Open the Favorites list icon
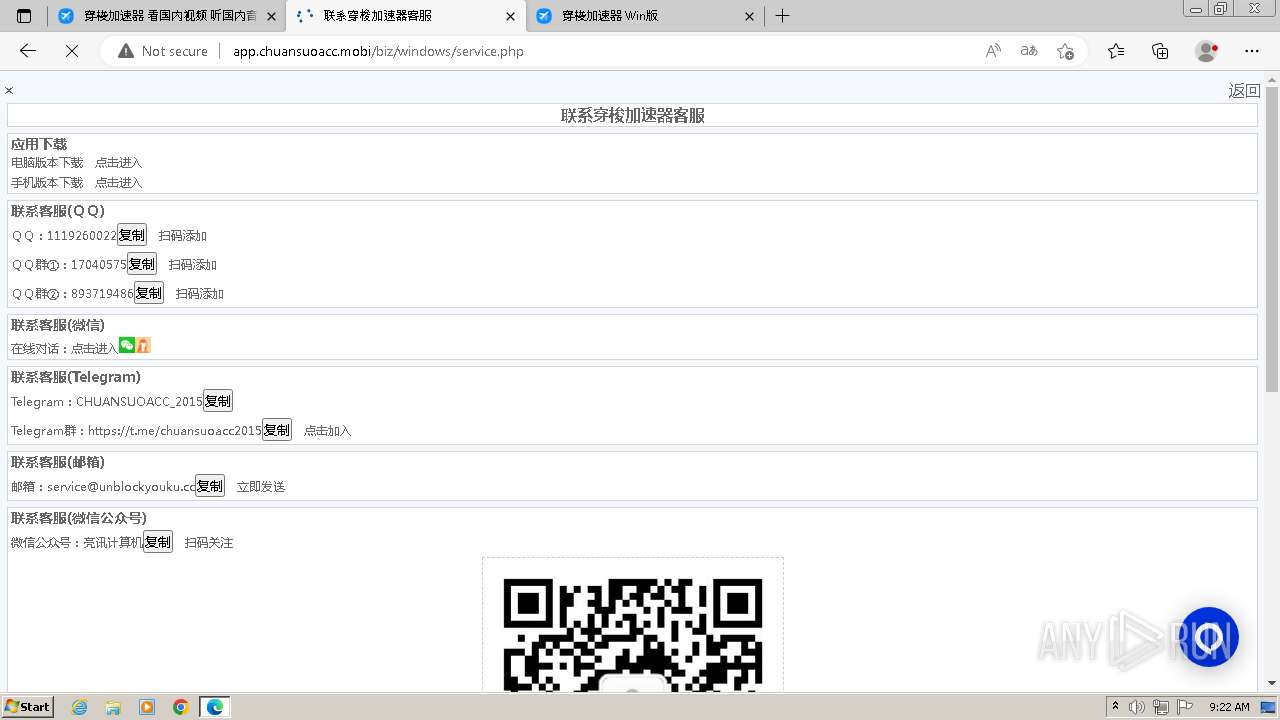1280x720 pixels. 1116,51
